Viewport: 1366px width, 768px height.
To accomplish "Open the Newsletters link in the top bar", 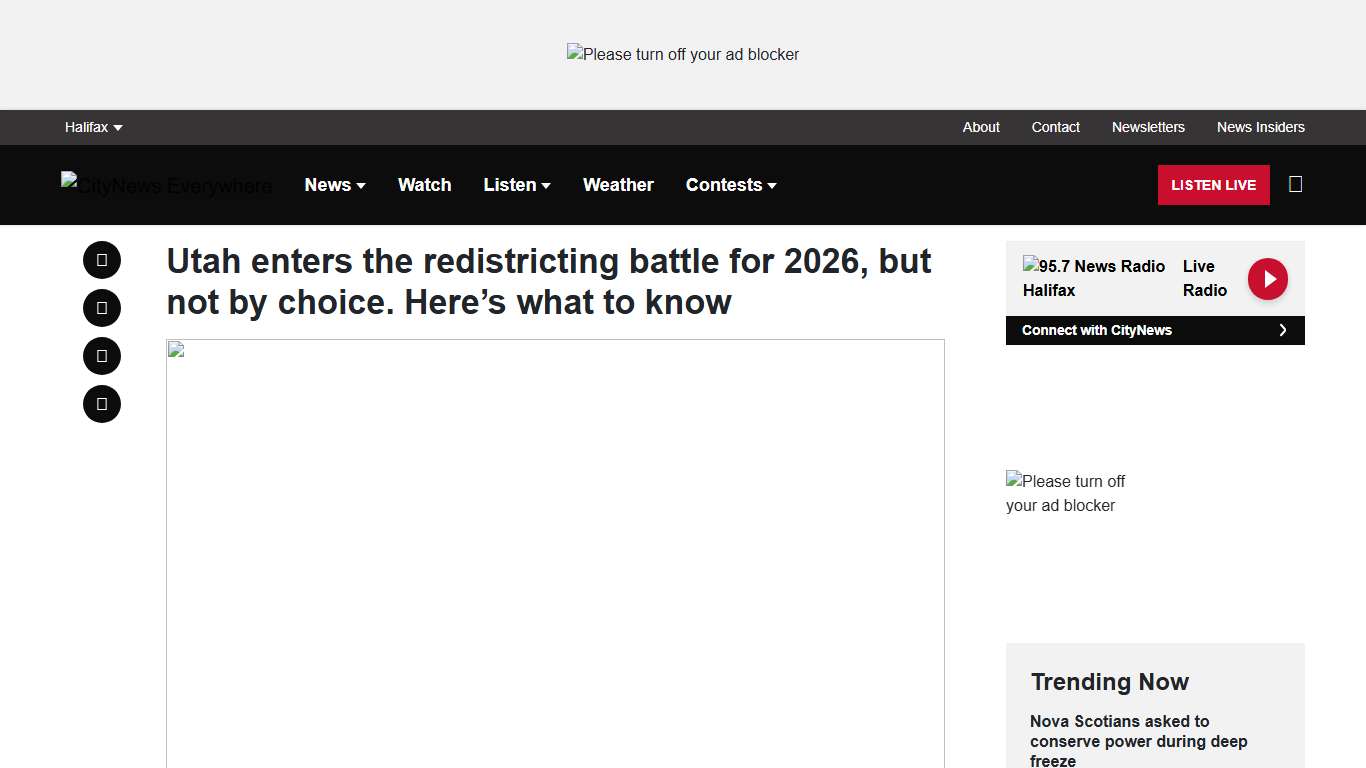I will coord(1148,127).
